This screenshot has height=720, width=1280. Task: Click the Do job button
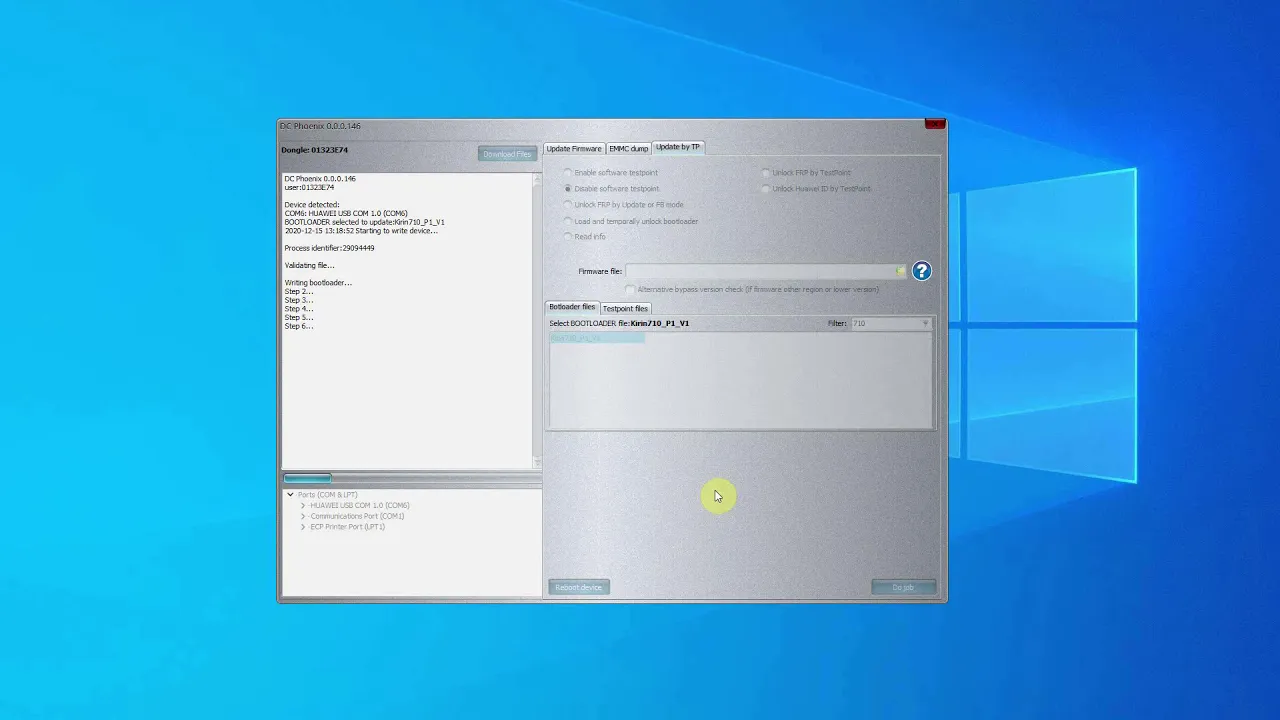tap(903, 587)
